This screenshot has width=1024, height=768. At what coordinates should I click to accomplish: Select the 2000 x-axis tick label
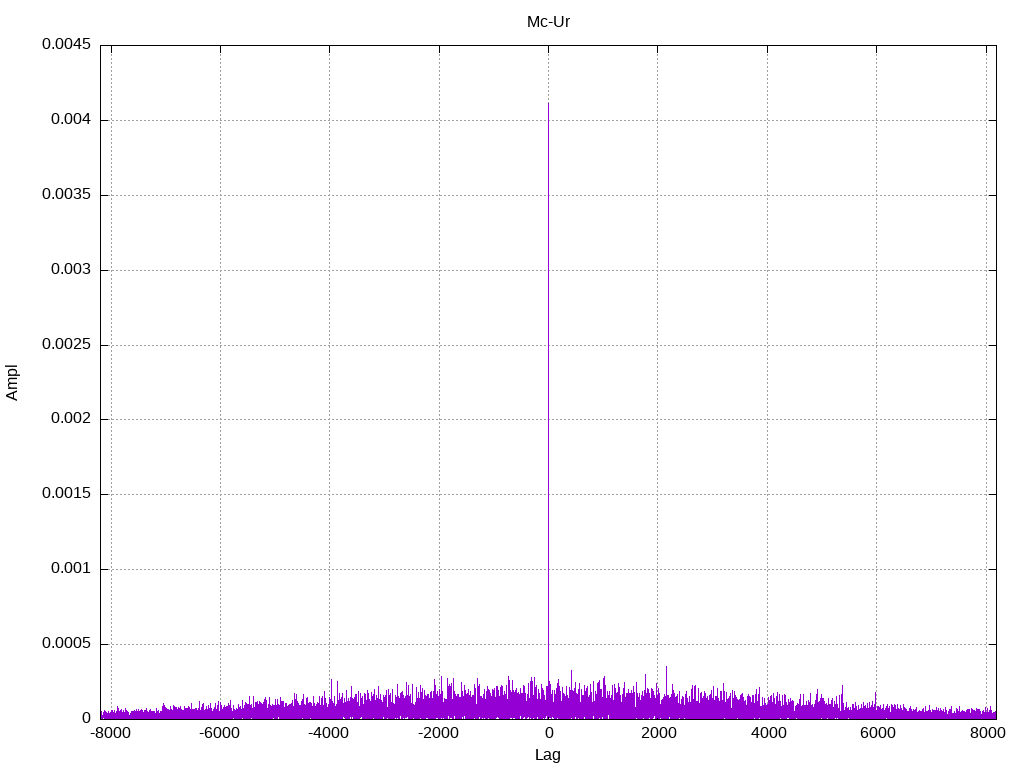click(658, 732)
